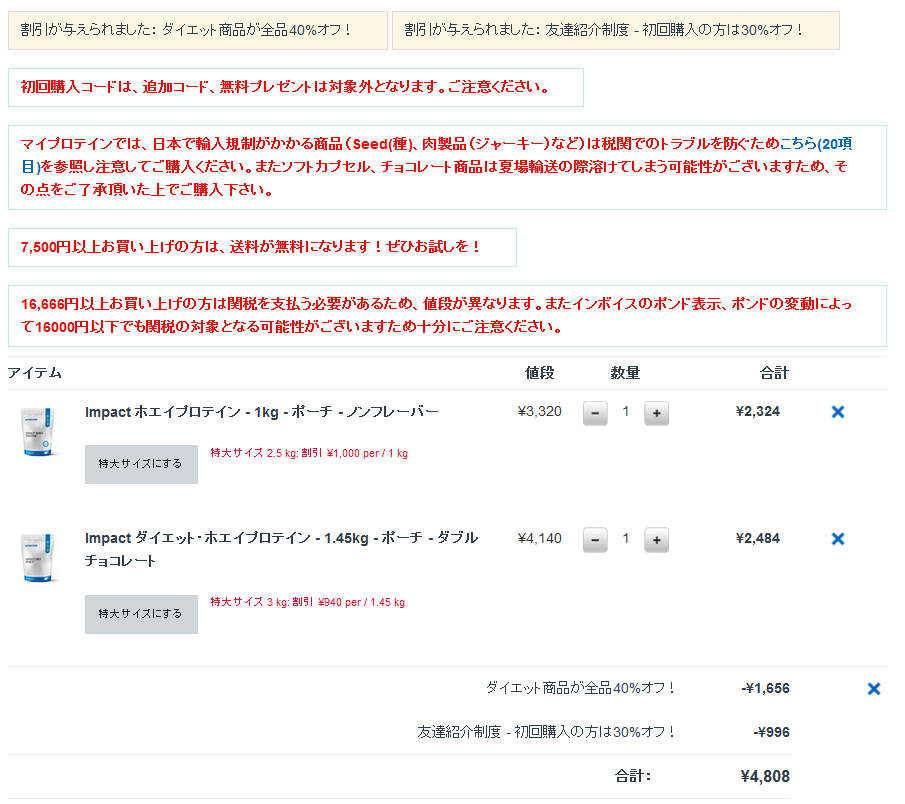Click the アイテム column header
The width and height of the screenshot is (905, 804).
pos(35,373)
